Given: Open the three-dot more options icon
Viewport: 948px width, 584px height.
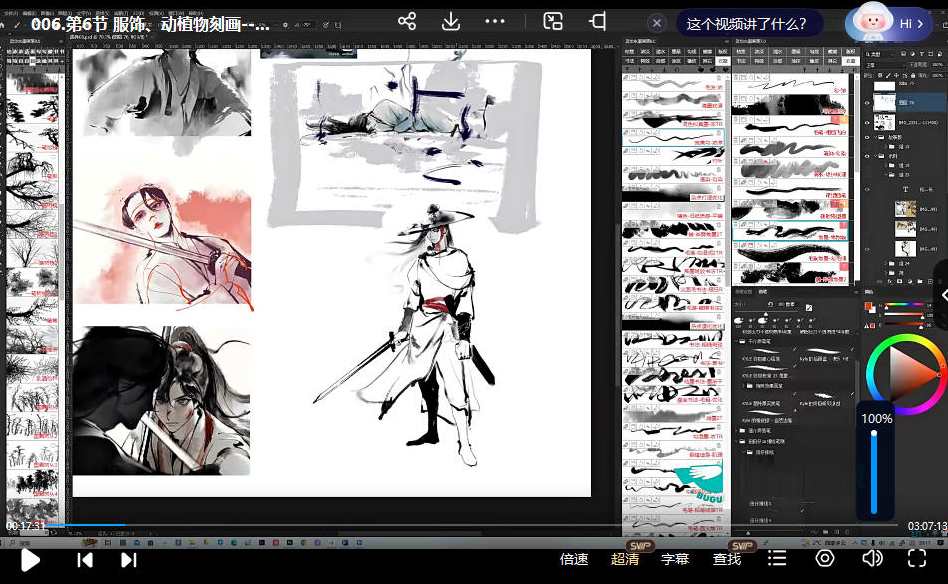Looking at the screenshot, I should point(496,20).
